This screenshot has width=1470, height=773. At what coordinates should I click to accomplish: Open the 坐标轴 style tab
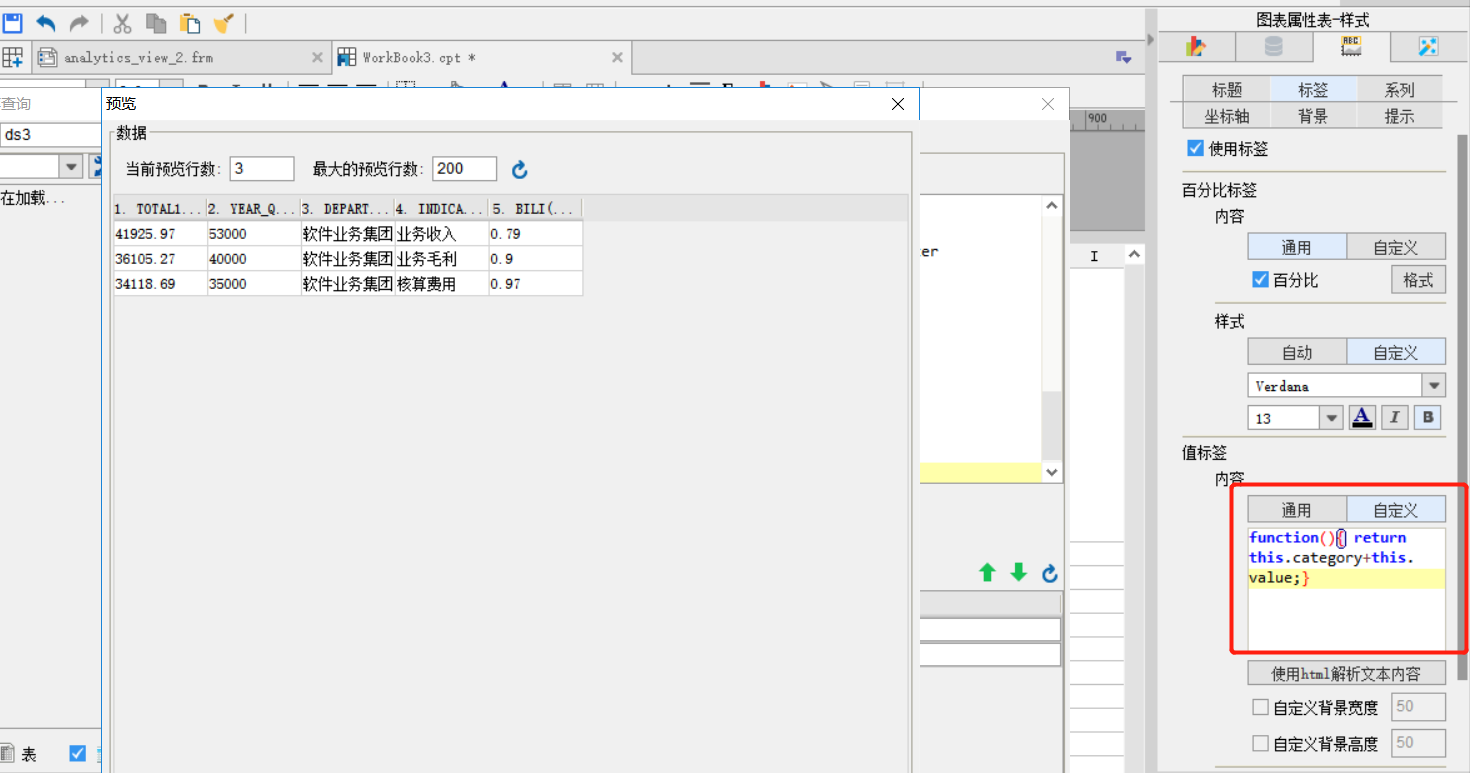[1226, 116]
